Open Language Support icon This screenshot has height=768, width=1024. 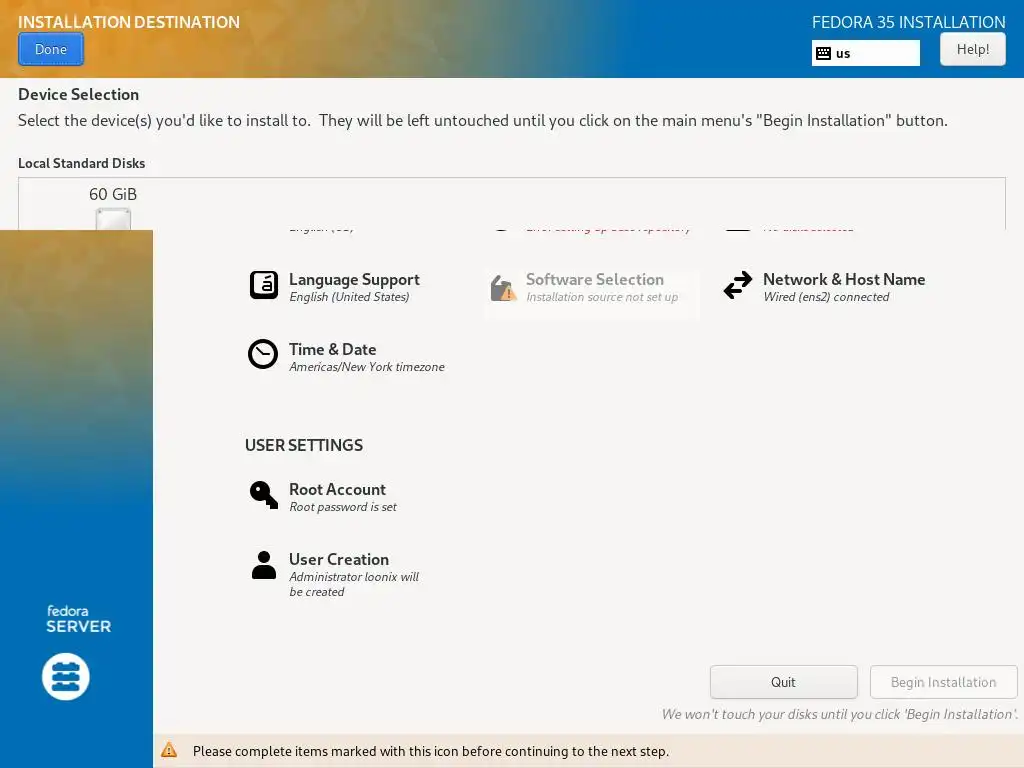(264, 285)
